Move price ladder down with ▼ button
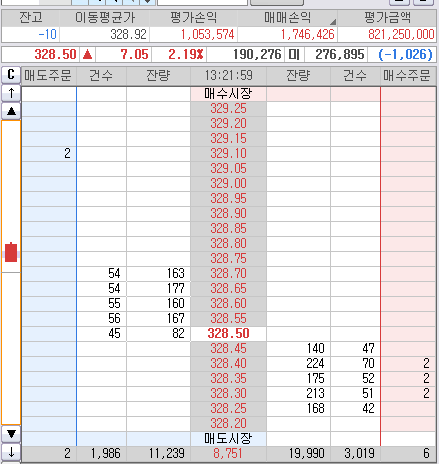This screenshot has width=439, height=464. [11, 434]
